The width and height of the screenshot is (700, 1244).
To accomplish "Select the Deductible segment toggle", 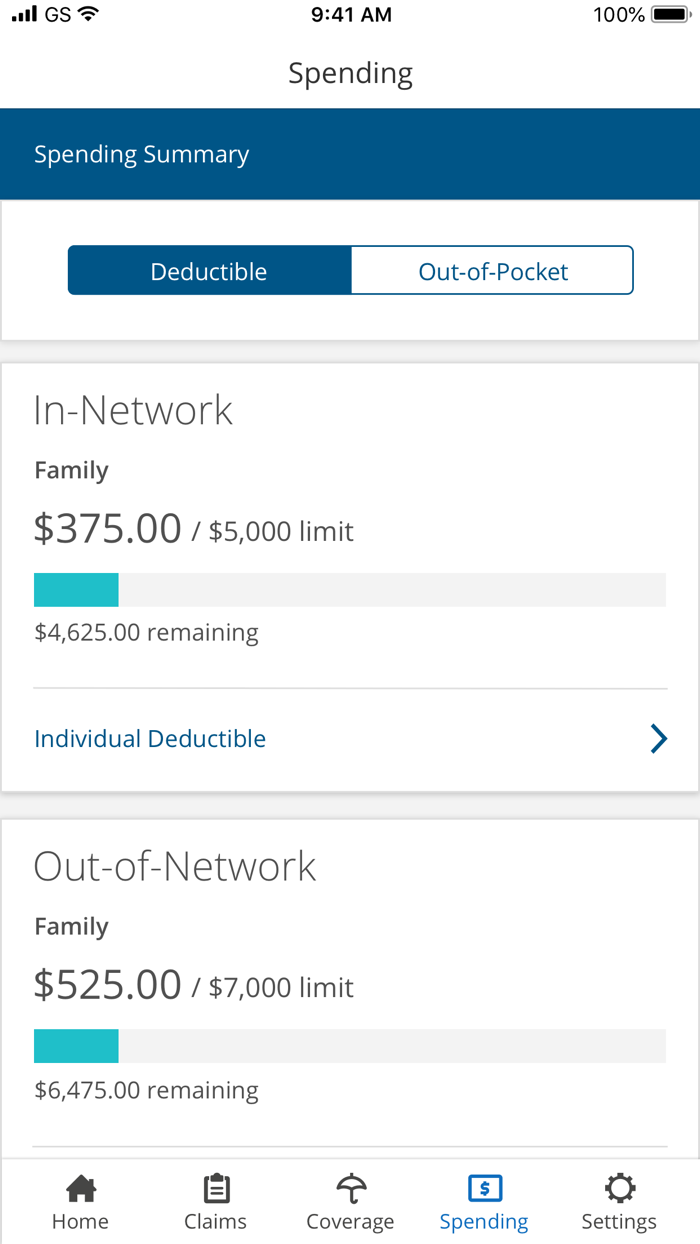I will click(x=209, y=270).
